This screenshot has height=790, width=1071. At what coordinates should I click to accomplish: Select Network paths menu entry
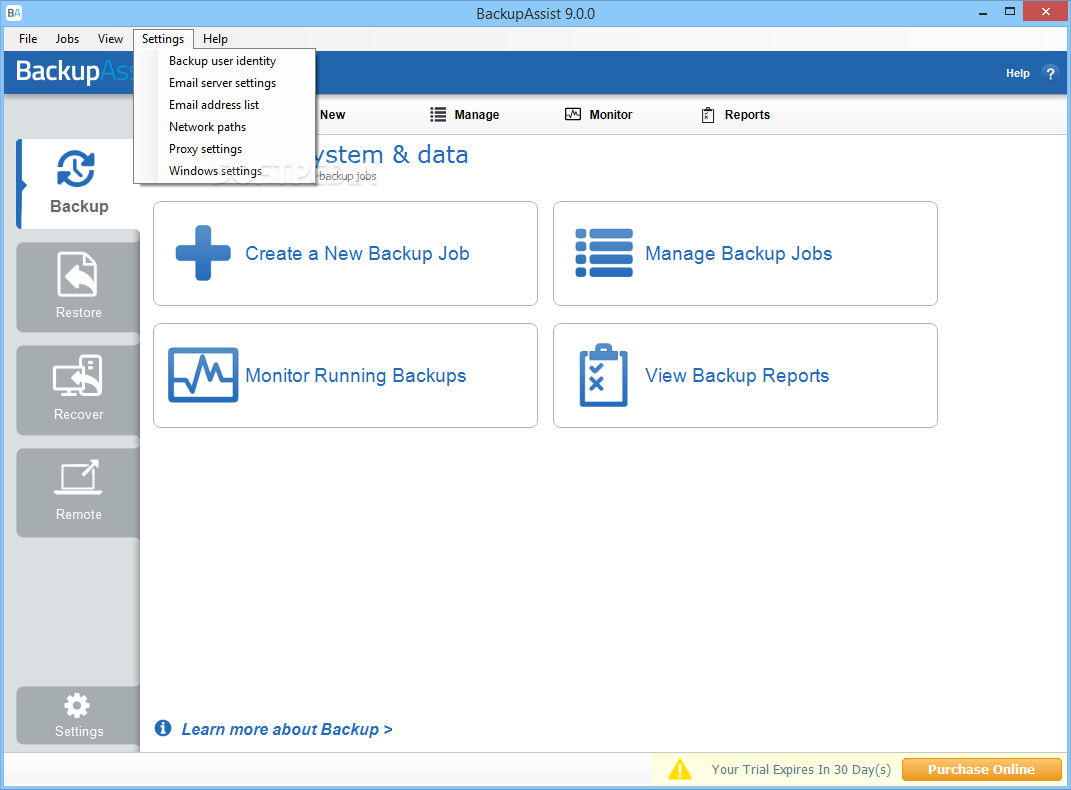[x=225, y=126]
